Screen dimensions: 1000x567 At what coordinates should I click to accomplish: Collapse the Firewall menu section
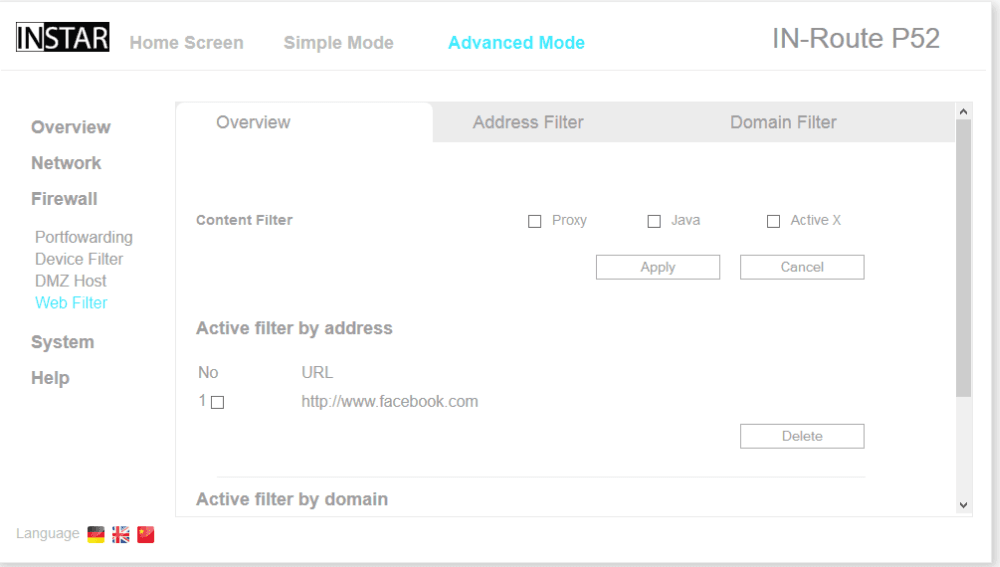pyautogui.click(x=64, y=199)
